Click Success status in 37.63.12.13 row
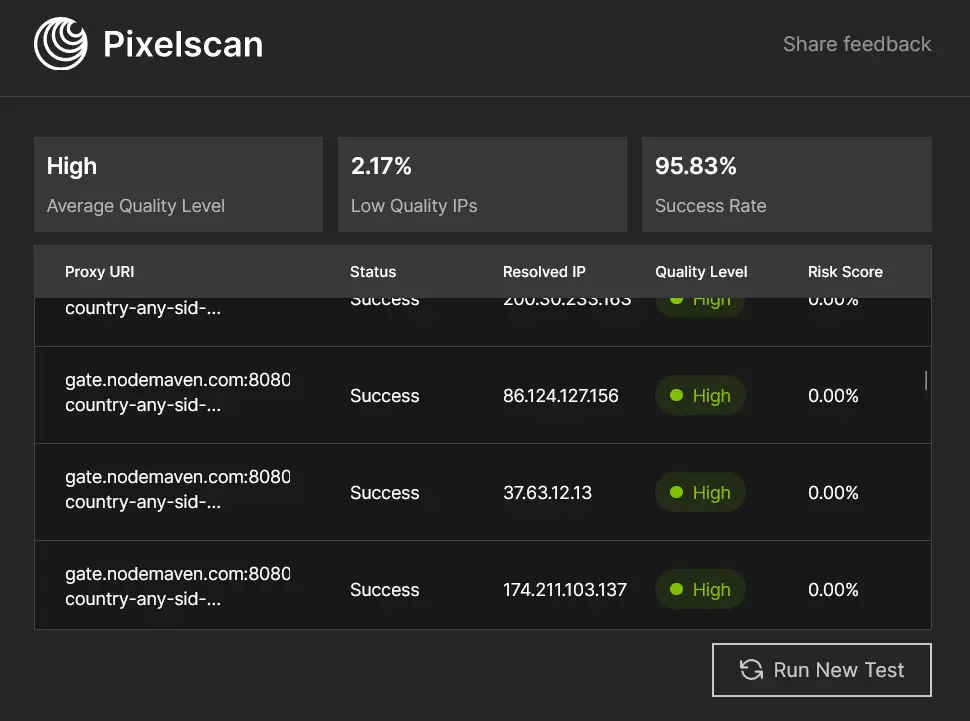This screenshot has height=721, width=970. pyautogui.click(x=385, y=493)
